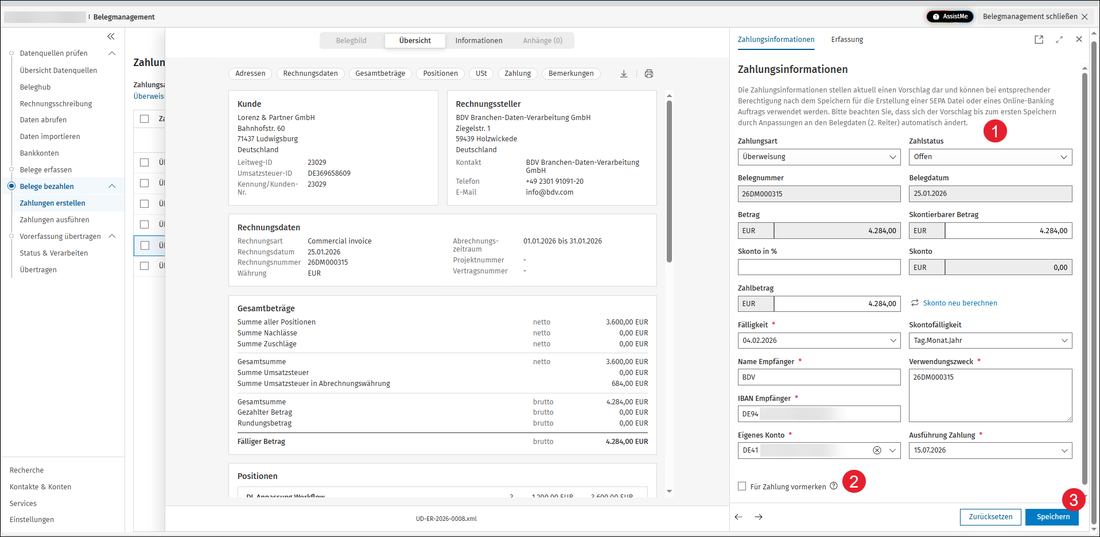
Task: Edit the Name Empfänger field
Action: tap(819, 377)
